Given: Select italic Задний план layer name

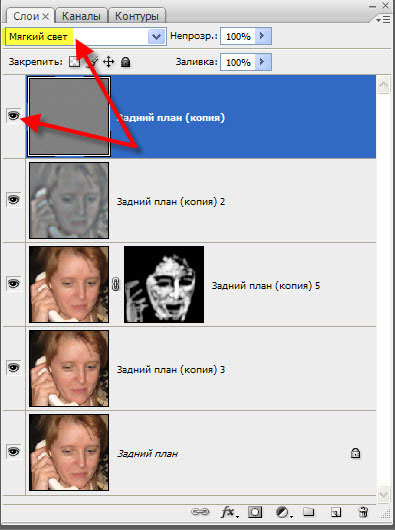Looking at the screenshot, I should (x=147, y=453).
